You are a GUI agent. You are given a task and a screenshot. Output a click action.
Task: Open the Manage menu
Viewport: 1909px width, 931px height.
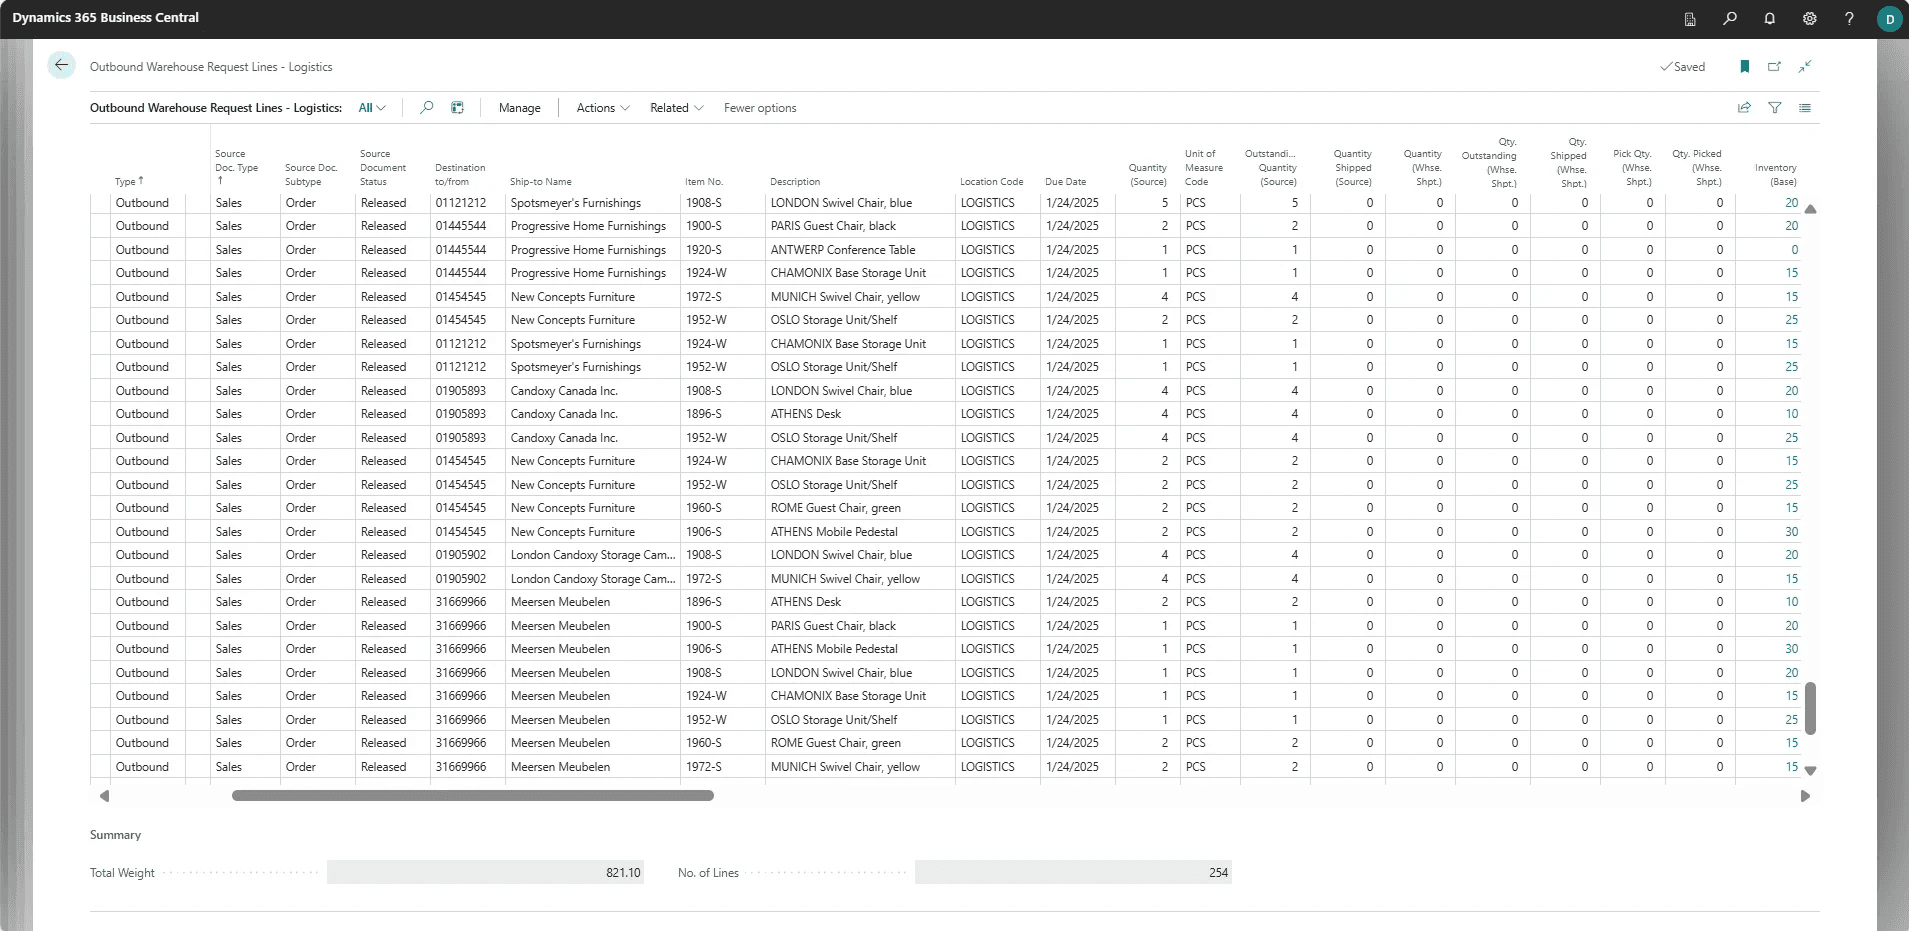pyautogui.click(x=520, y=108)
